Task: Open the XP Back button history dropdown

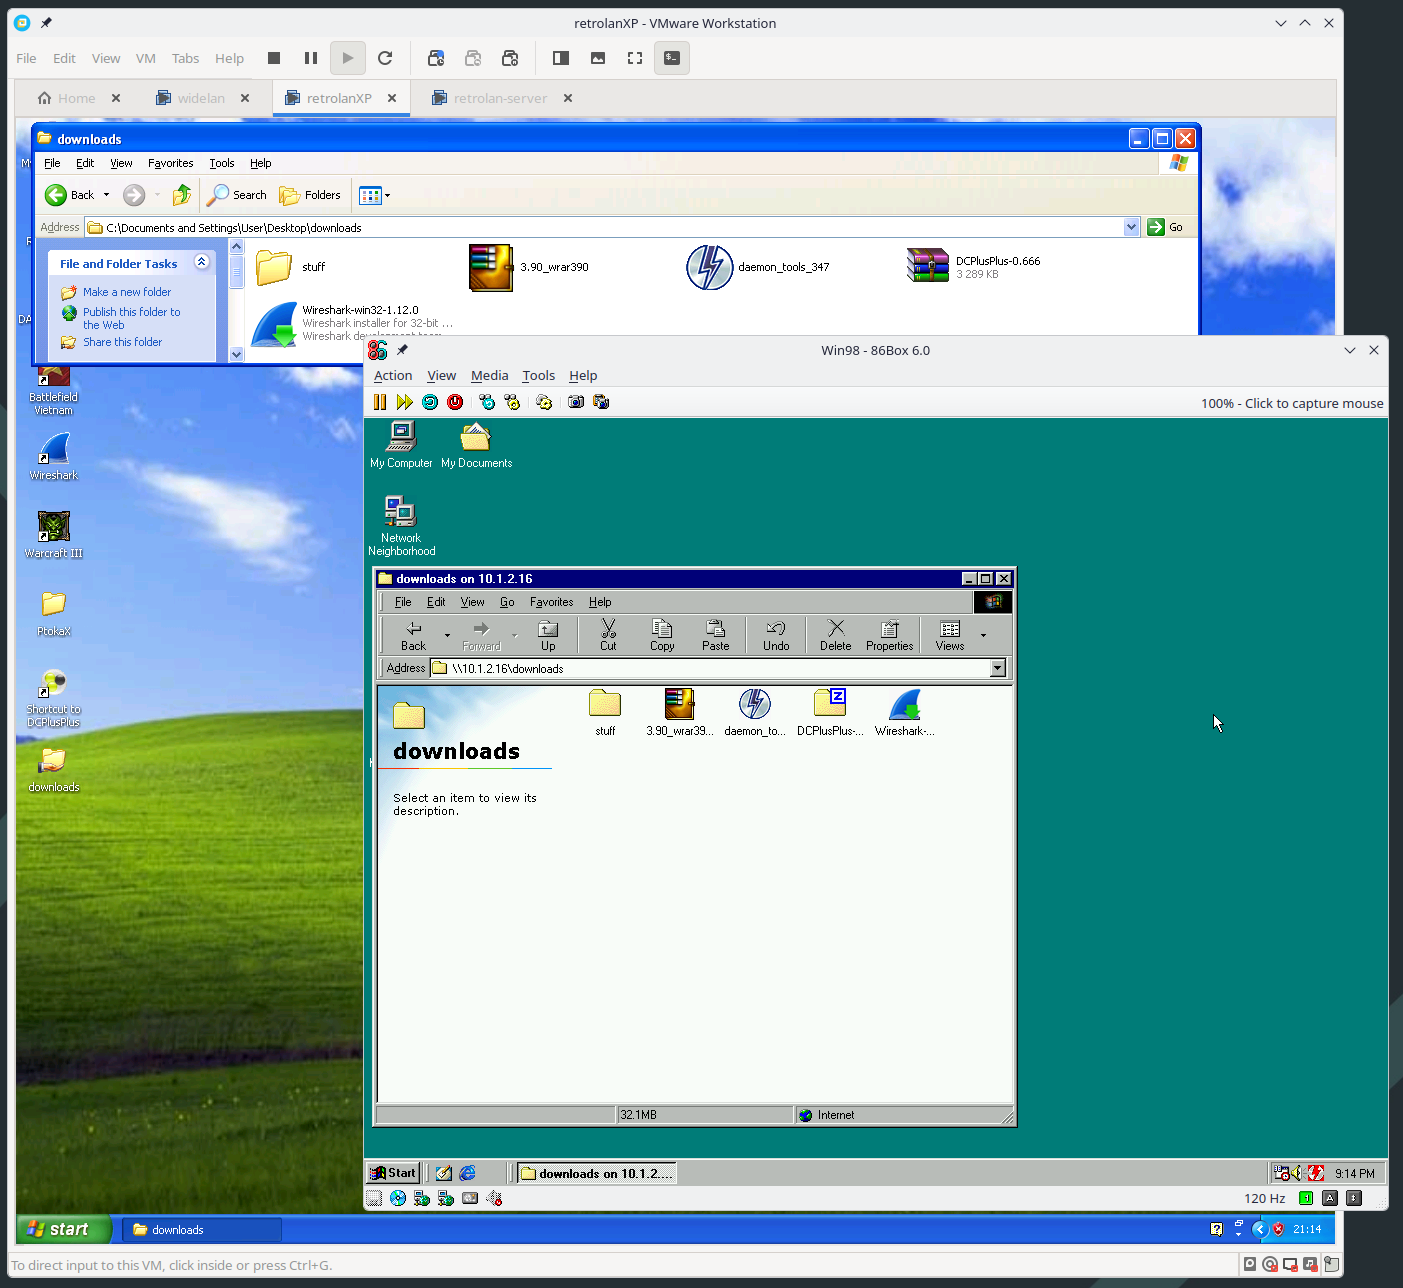Action: click(x=106, y=195)
